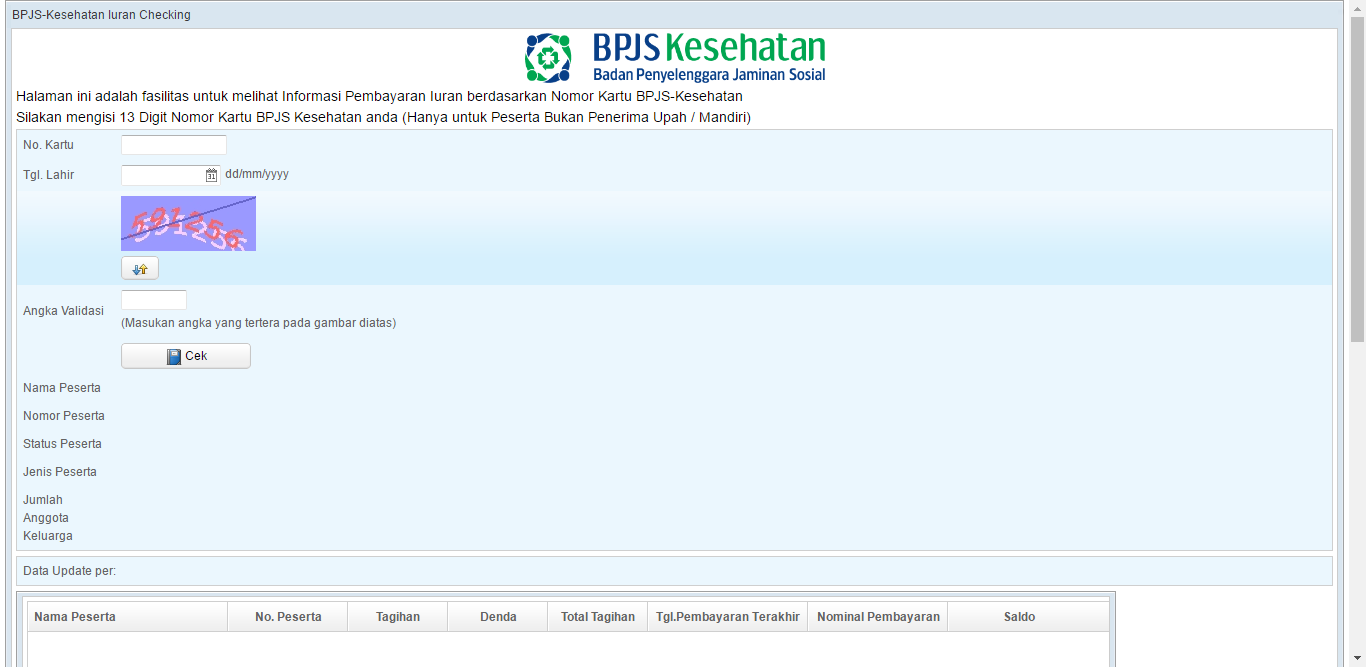Click the Saldo column header

[1028, 617]
